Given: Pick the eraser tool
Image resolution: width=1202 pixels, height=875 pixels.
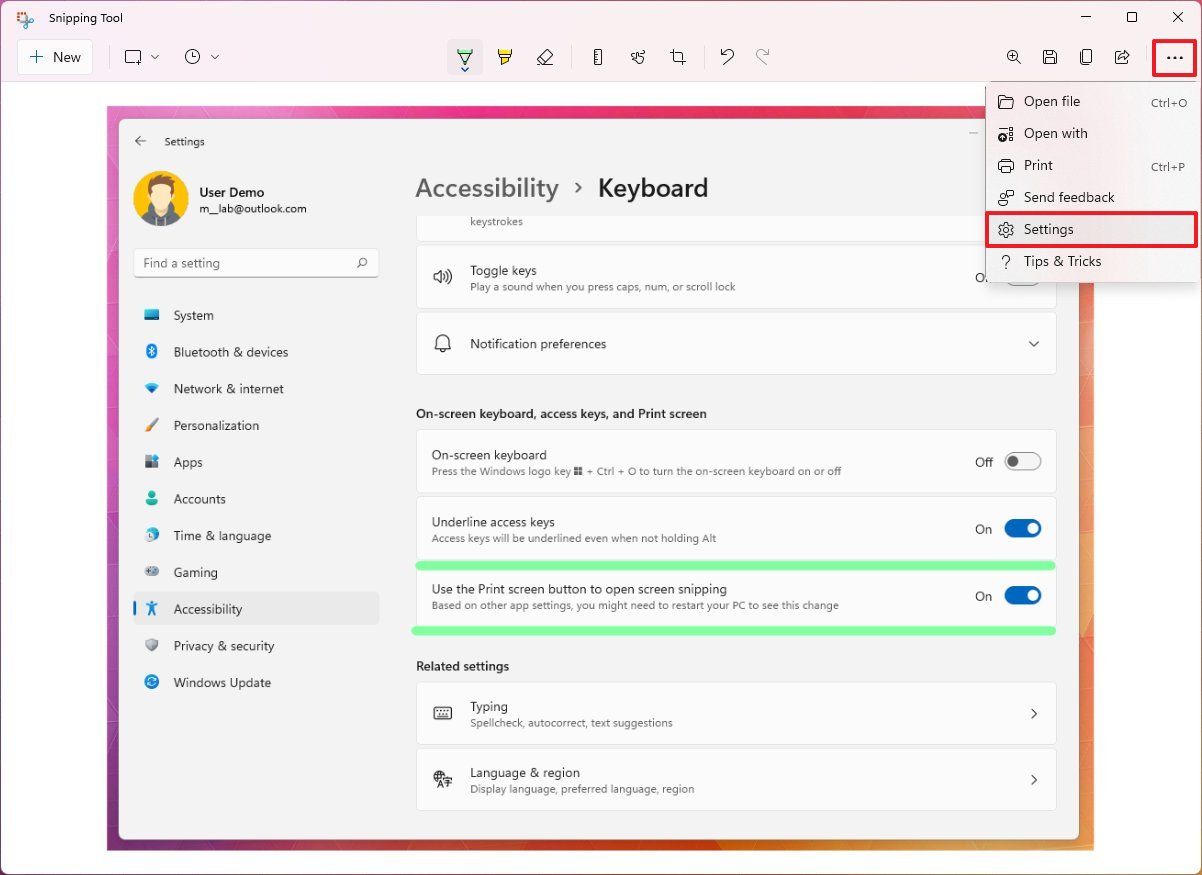Looking at the screenshot, I should point(545,57).
